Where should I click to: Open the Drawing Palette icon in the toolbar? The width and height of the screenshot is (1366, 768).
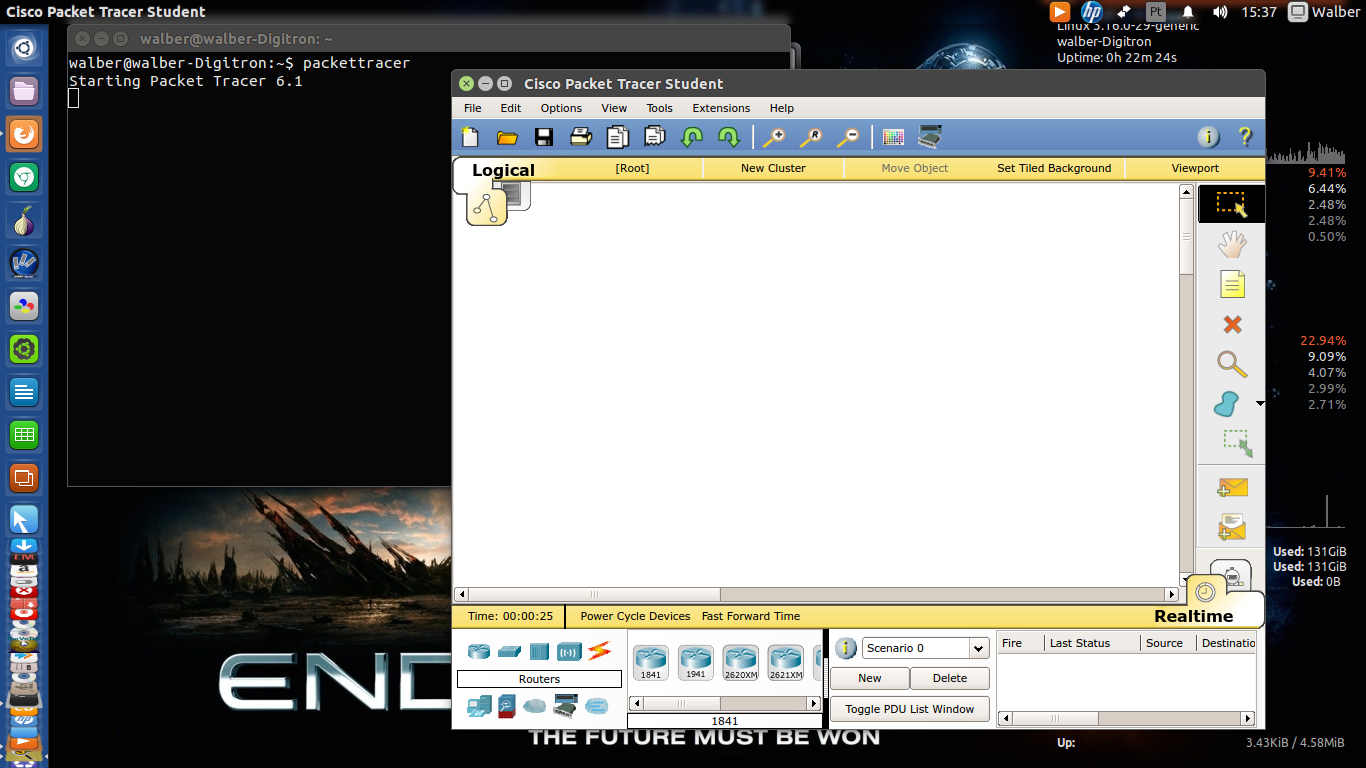tap(893, 137)
